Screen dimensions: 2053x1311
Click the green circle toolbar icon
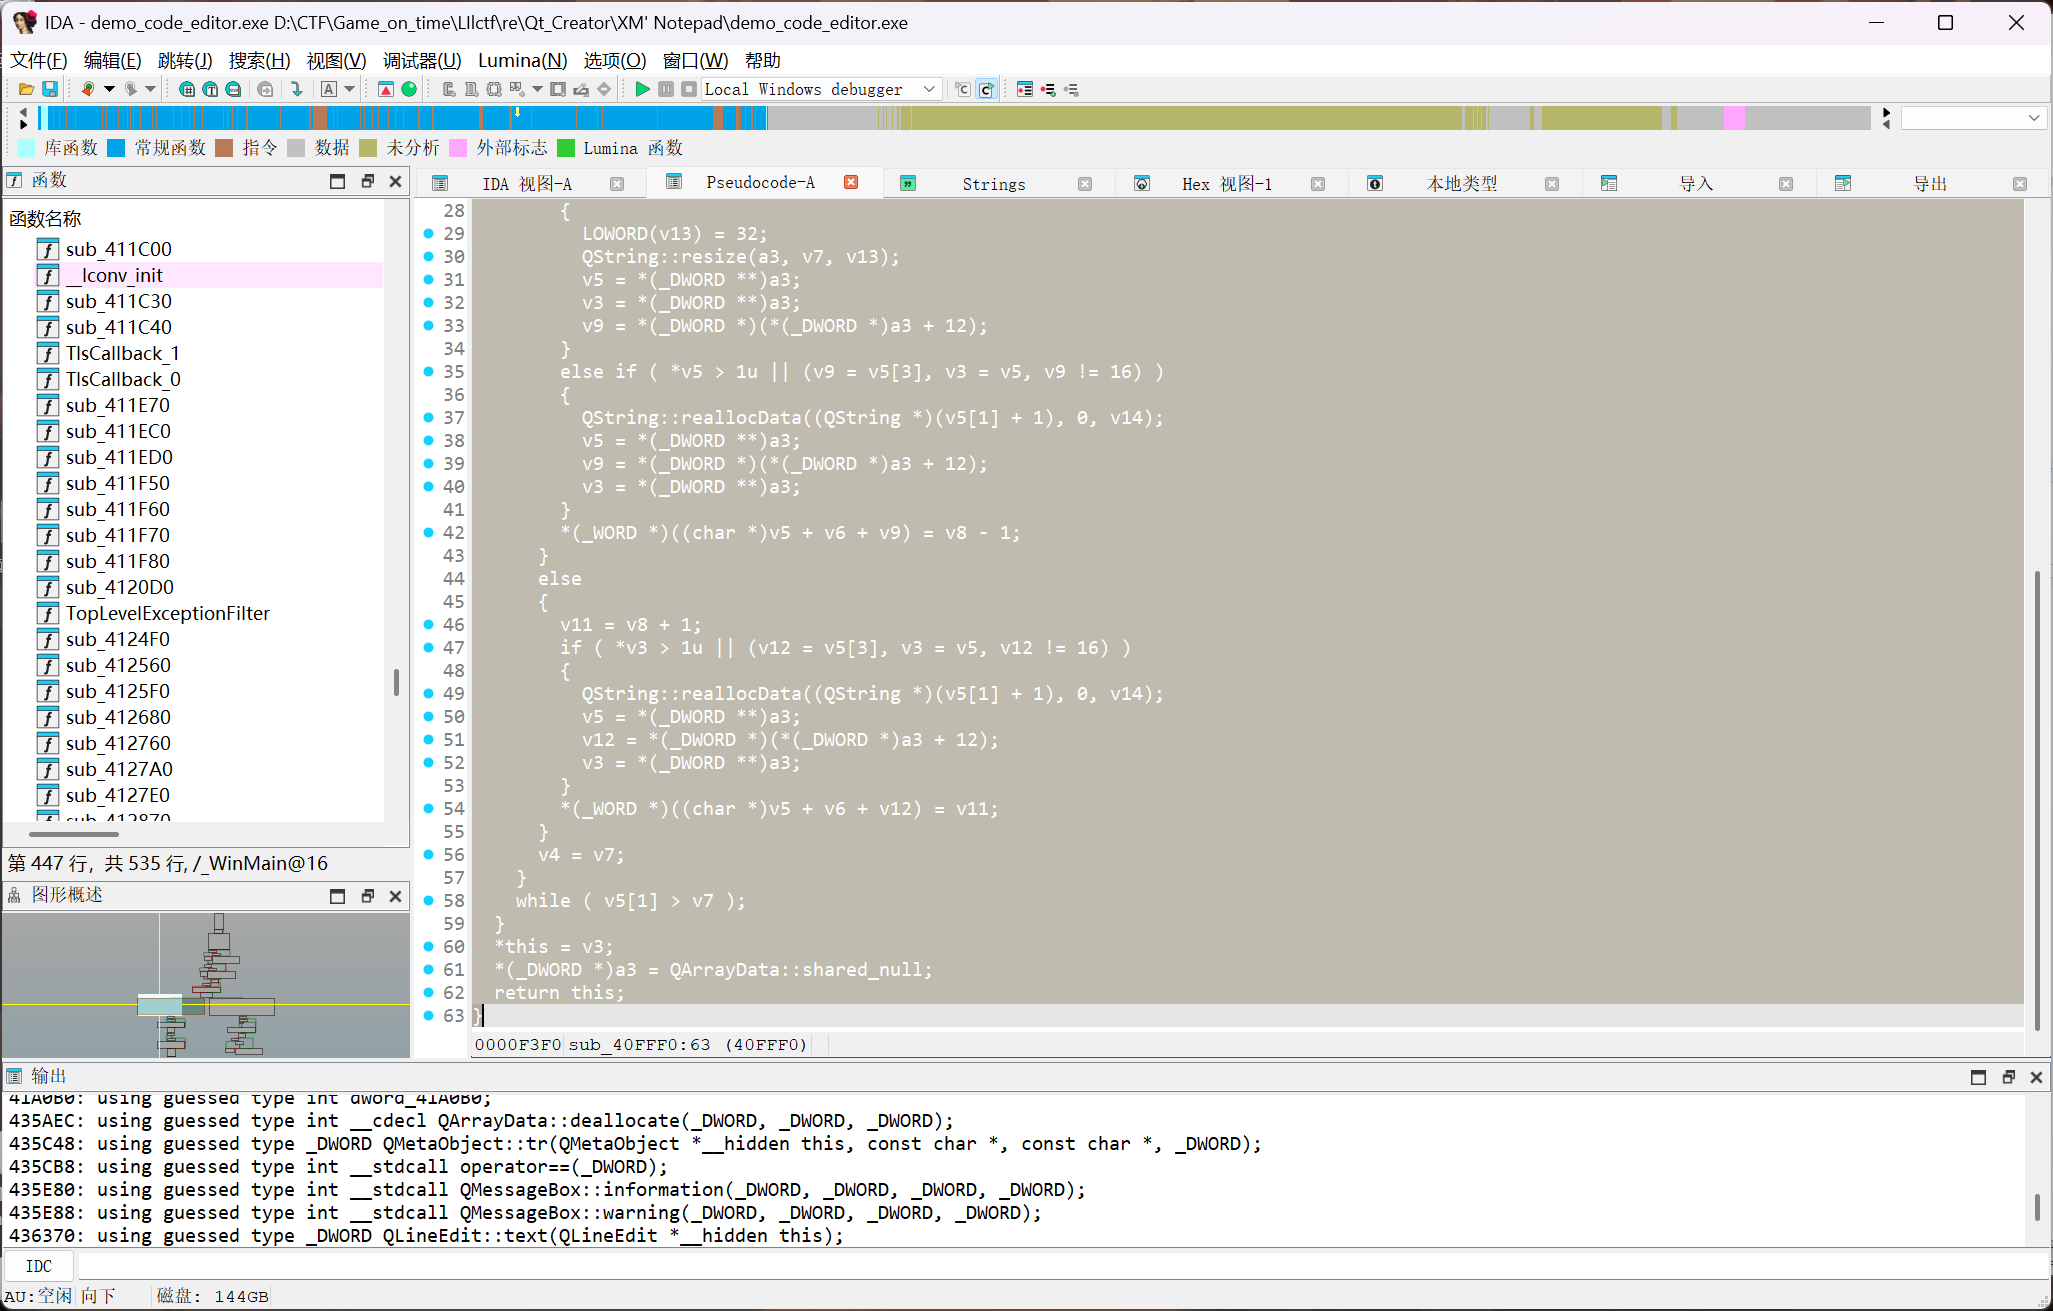[409, 89]
